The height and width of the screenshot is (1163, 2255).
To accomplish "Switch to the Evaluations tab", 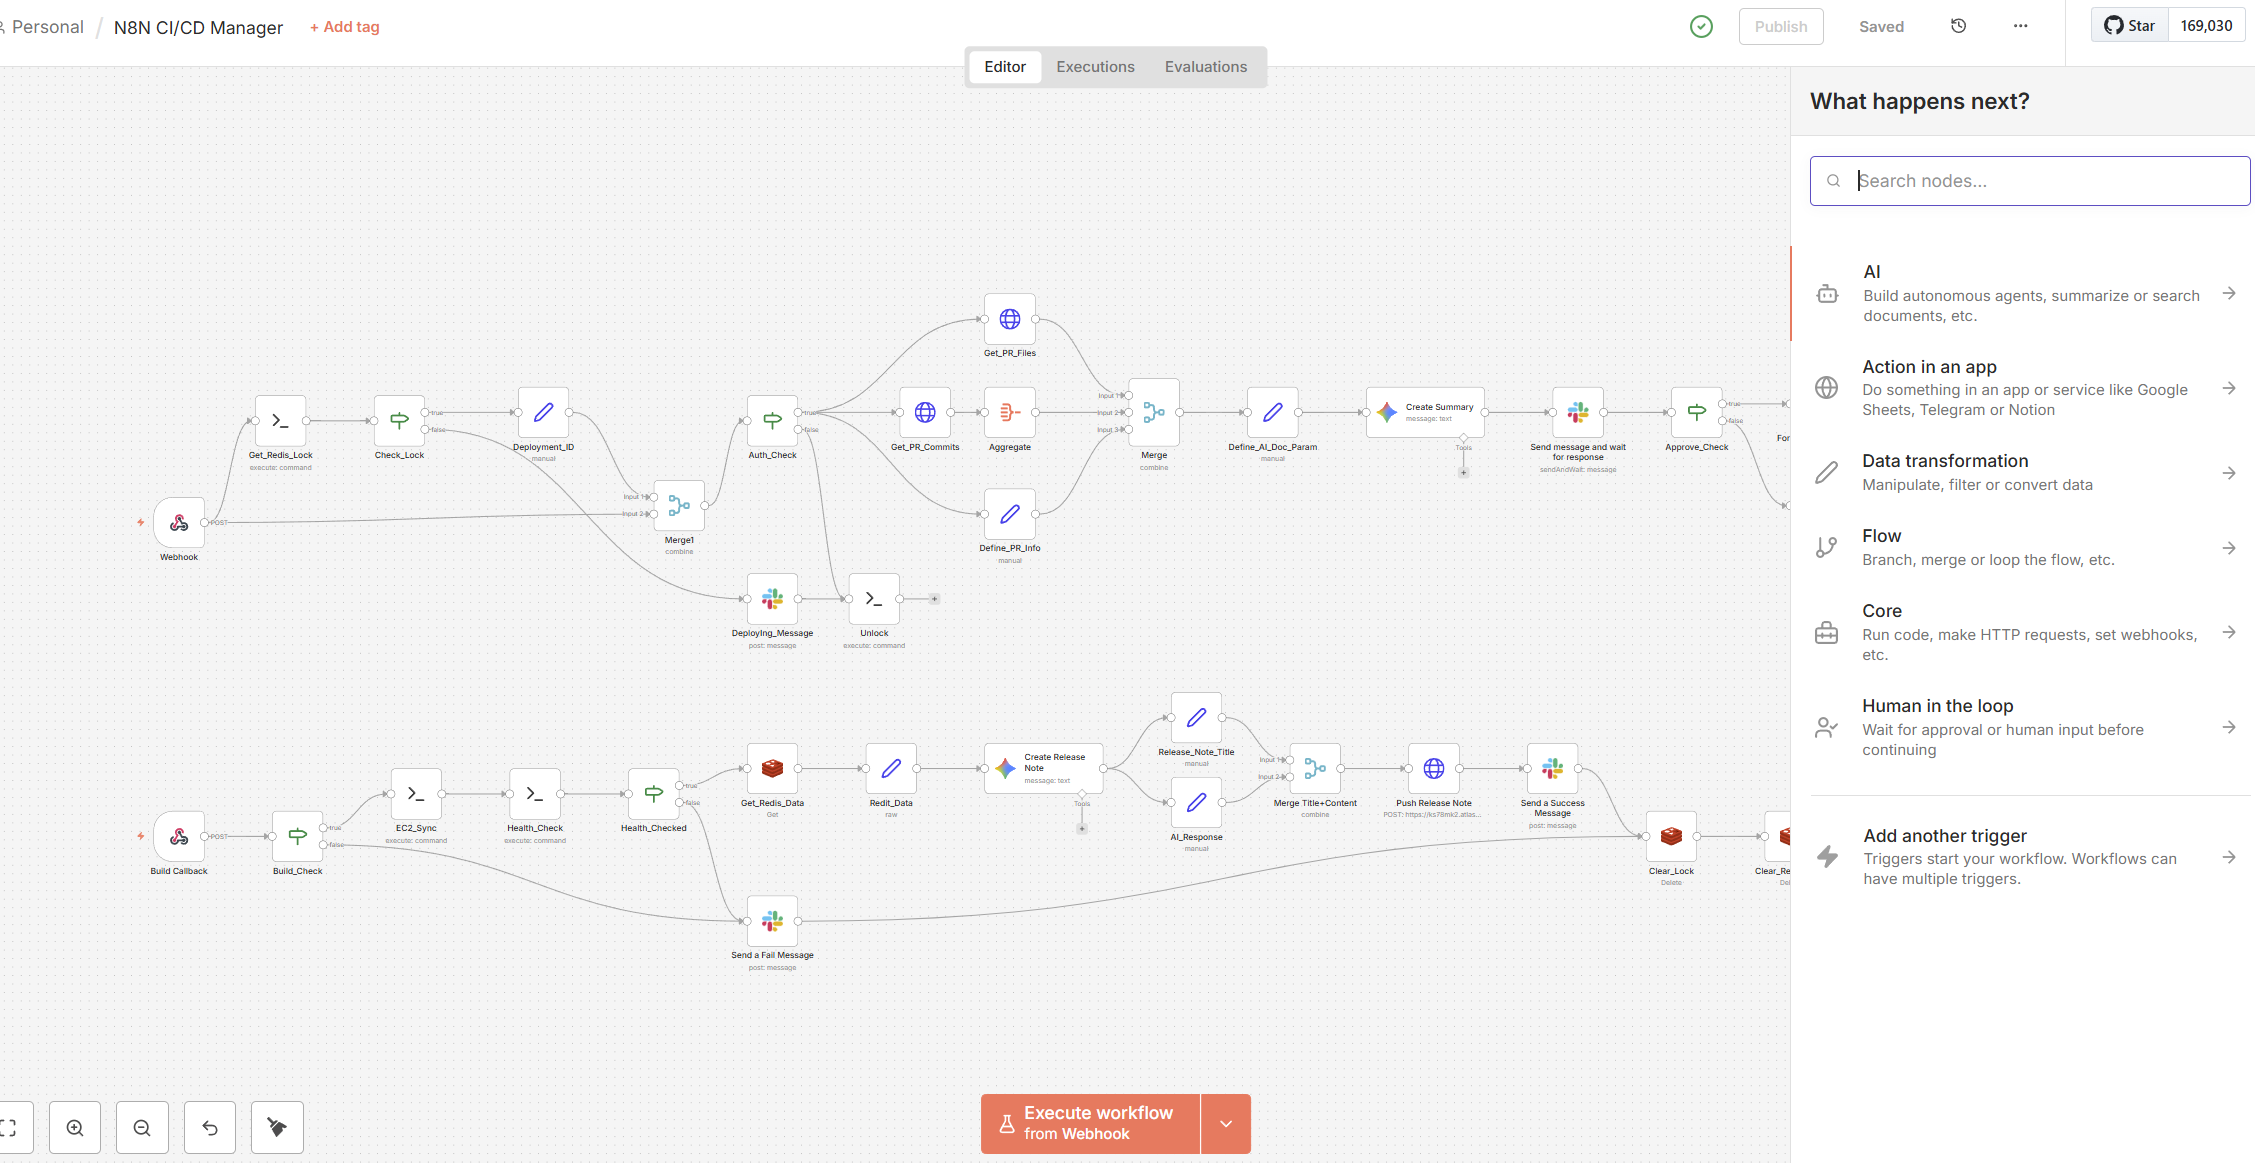I will pos(1205,67).
